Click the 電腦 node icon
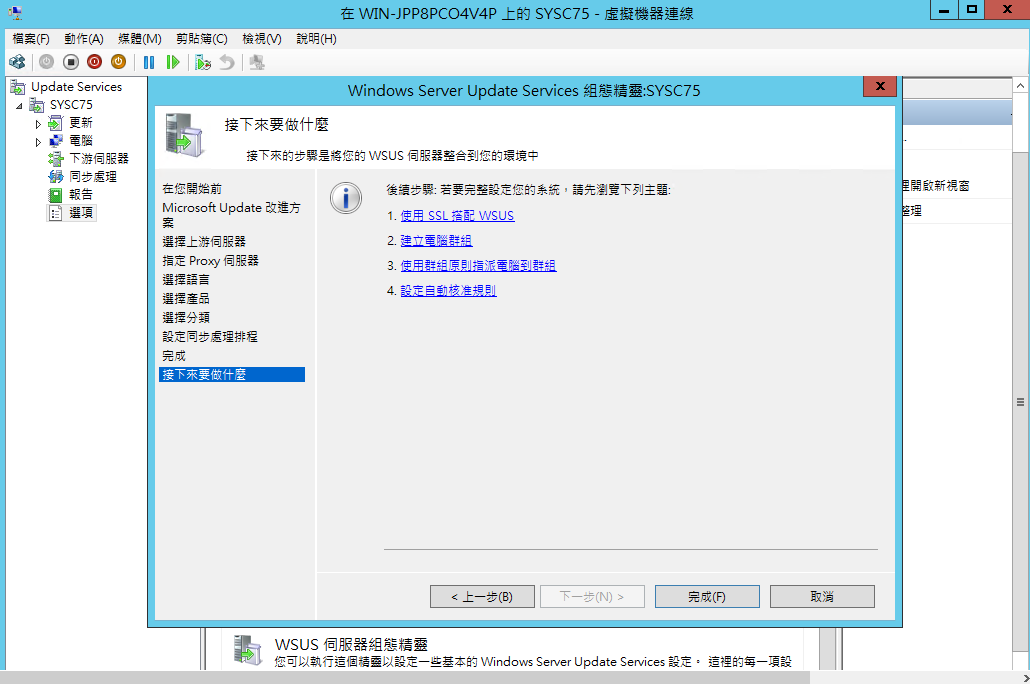 pyautogui.click(x=56, y=141)
